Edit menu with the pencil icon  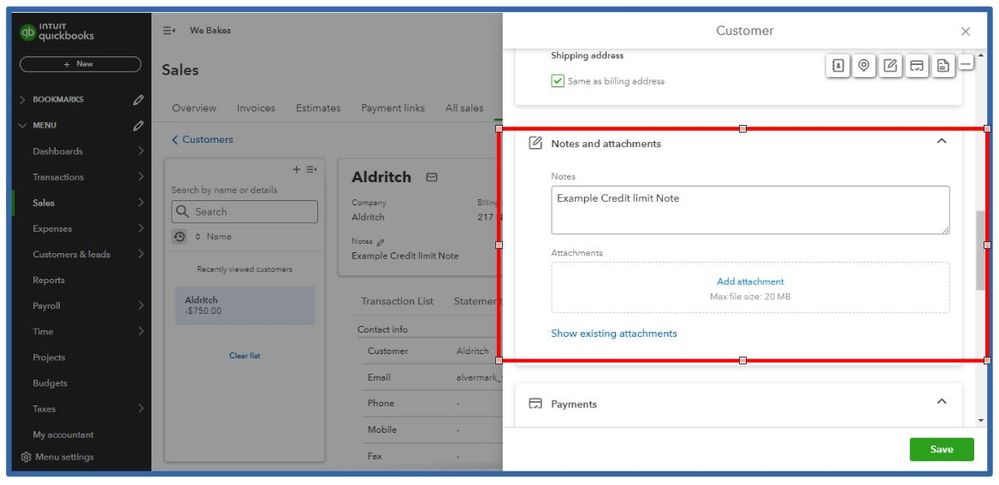(x=138, y=126)
